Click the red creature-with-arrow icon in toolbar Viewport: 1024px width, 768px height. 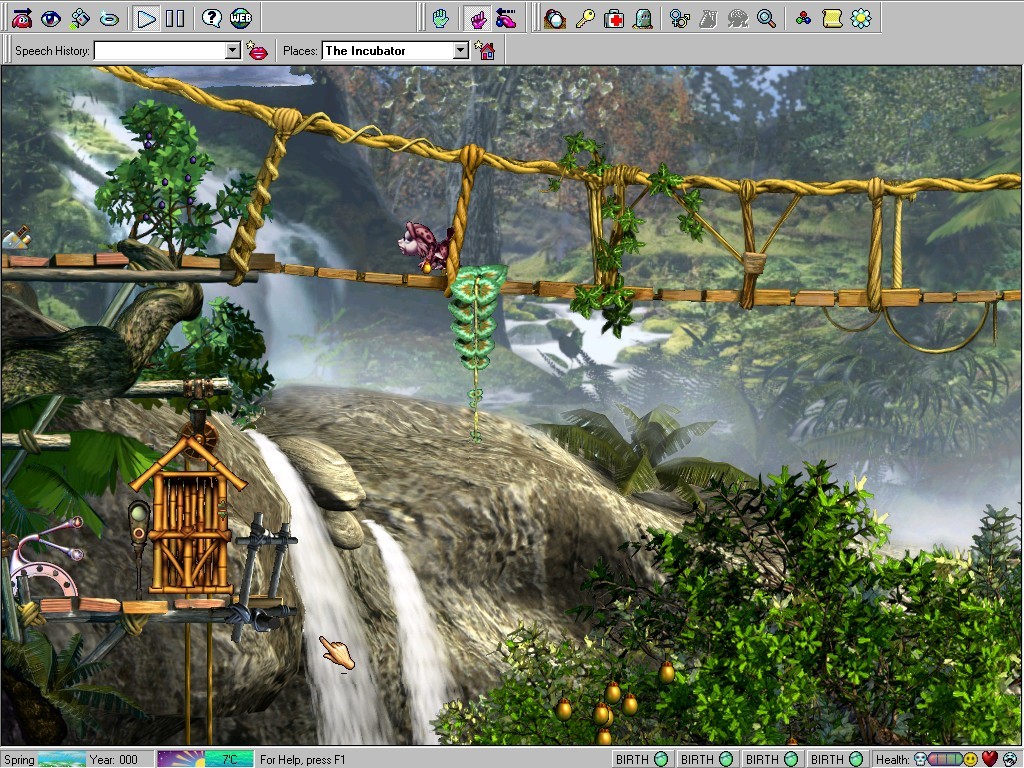point(22,18)
